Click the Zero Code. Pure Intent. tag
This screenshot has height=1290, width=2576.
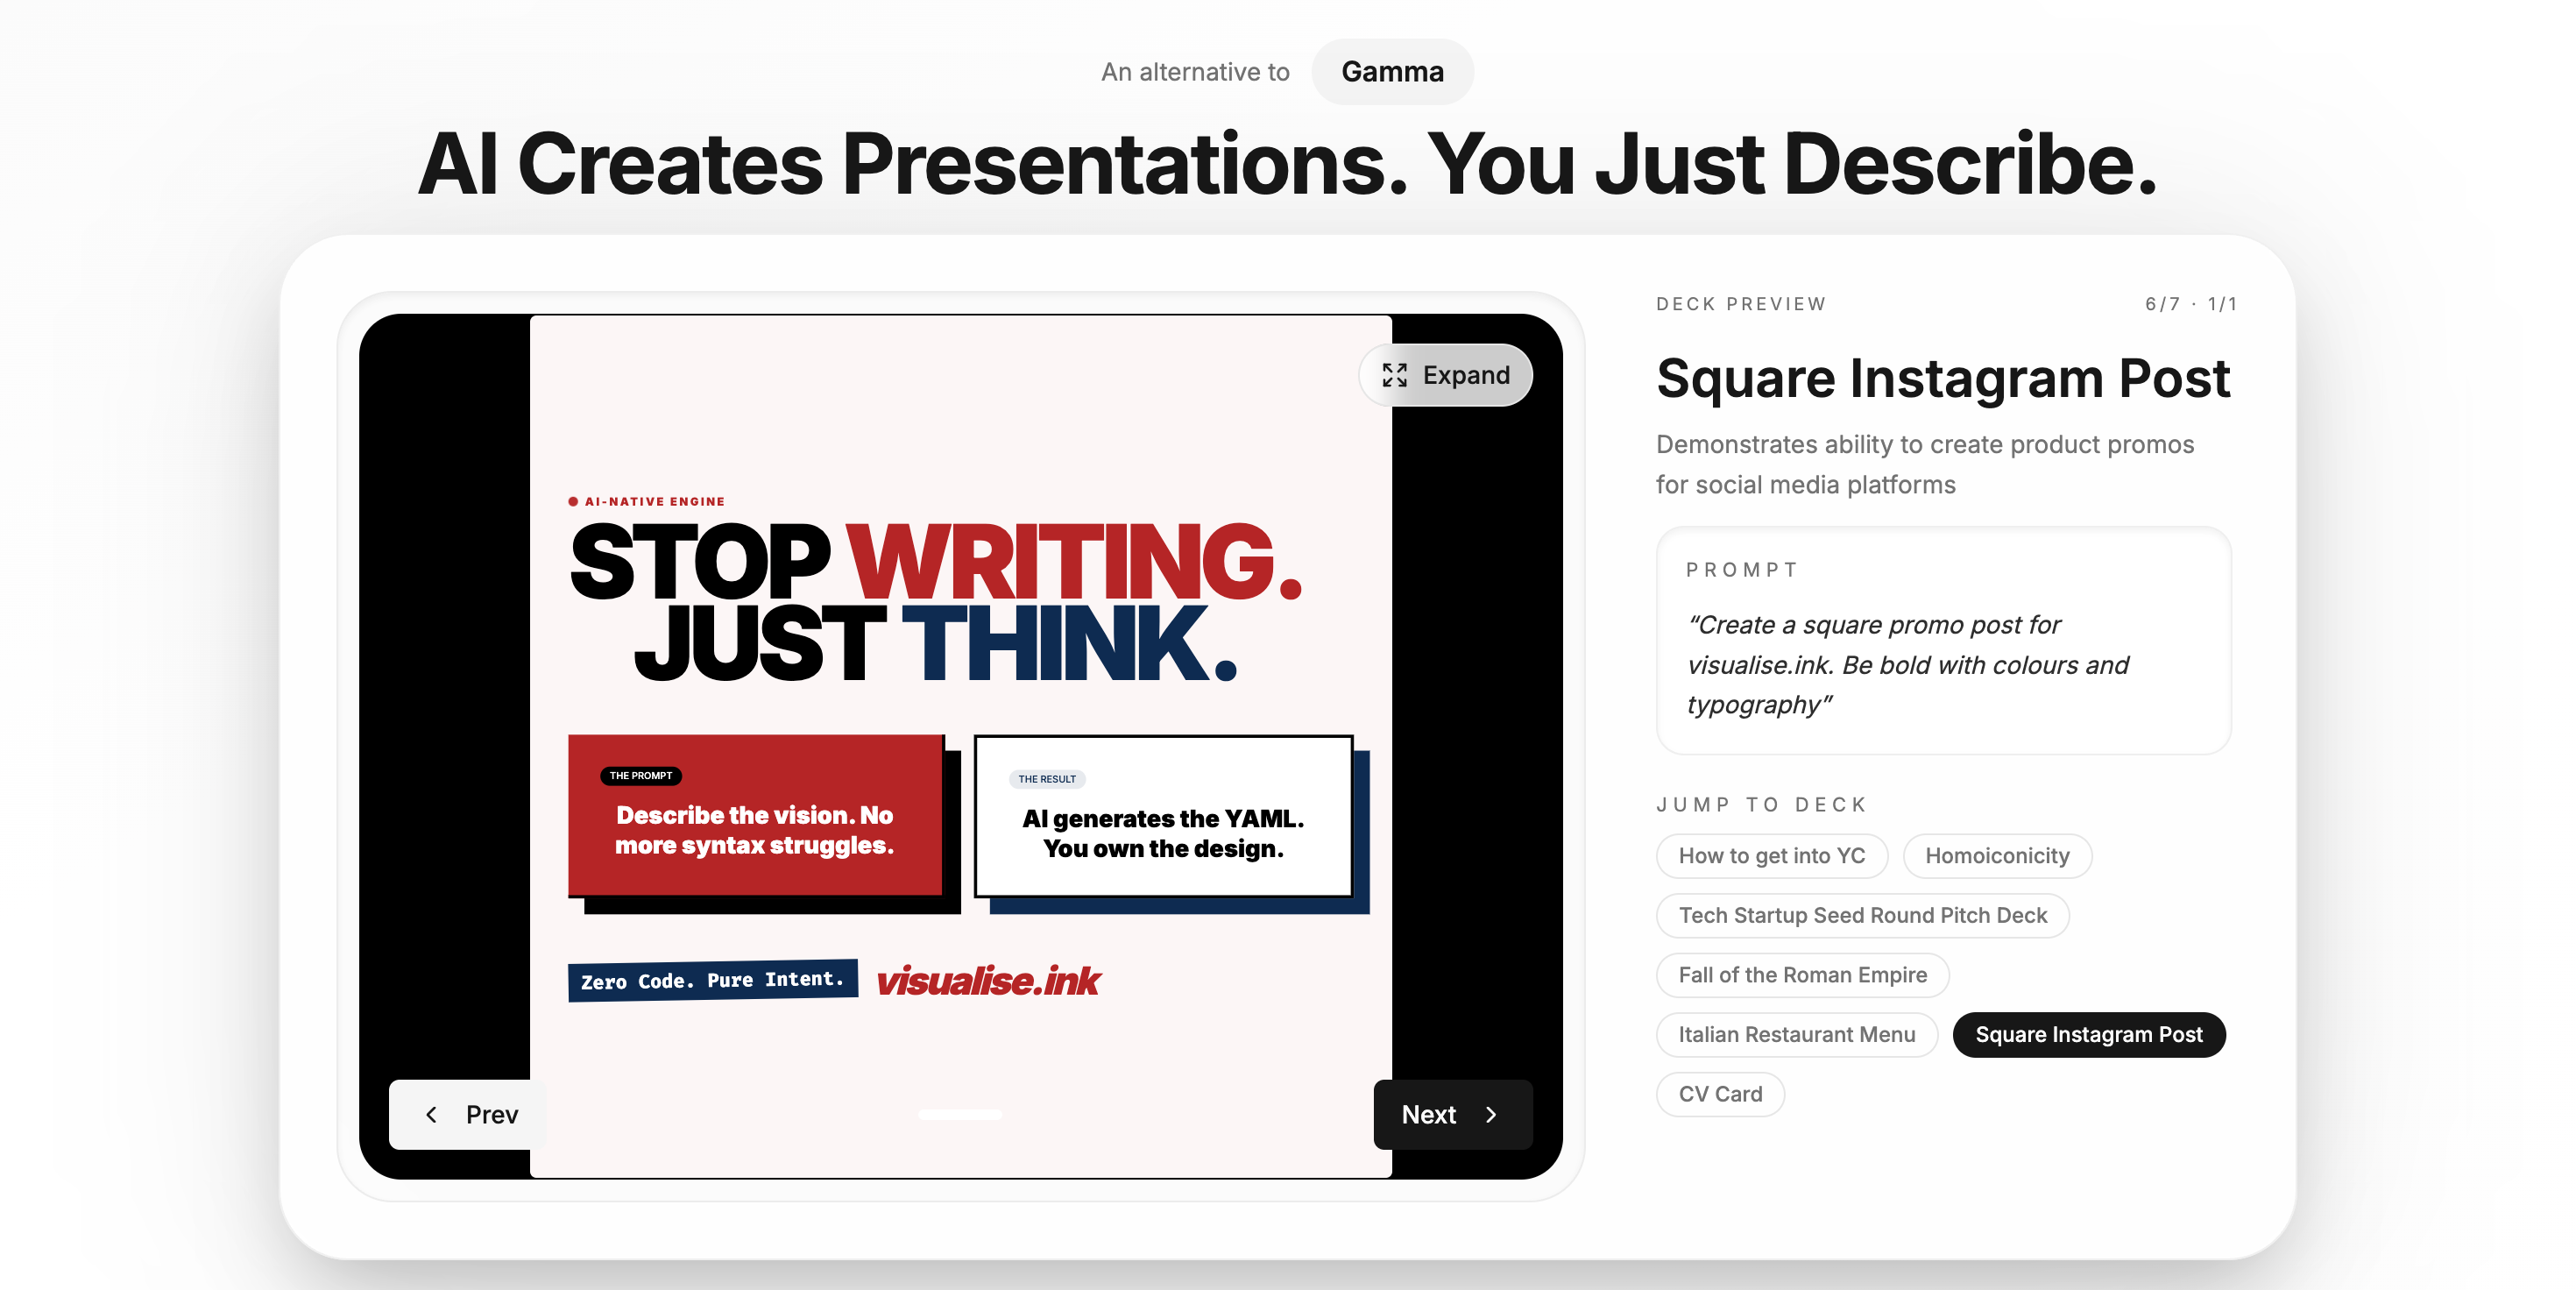[712, 980]
